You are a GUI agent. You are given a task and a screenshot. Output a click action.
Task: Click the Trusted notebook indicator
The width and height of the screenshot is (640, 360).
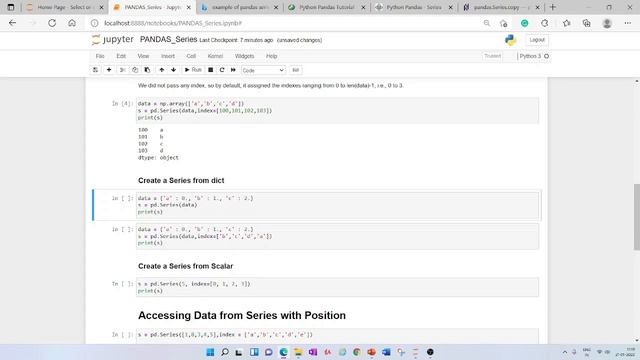pyautogui.click(x=492, y=56)
